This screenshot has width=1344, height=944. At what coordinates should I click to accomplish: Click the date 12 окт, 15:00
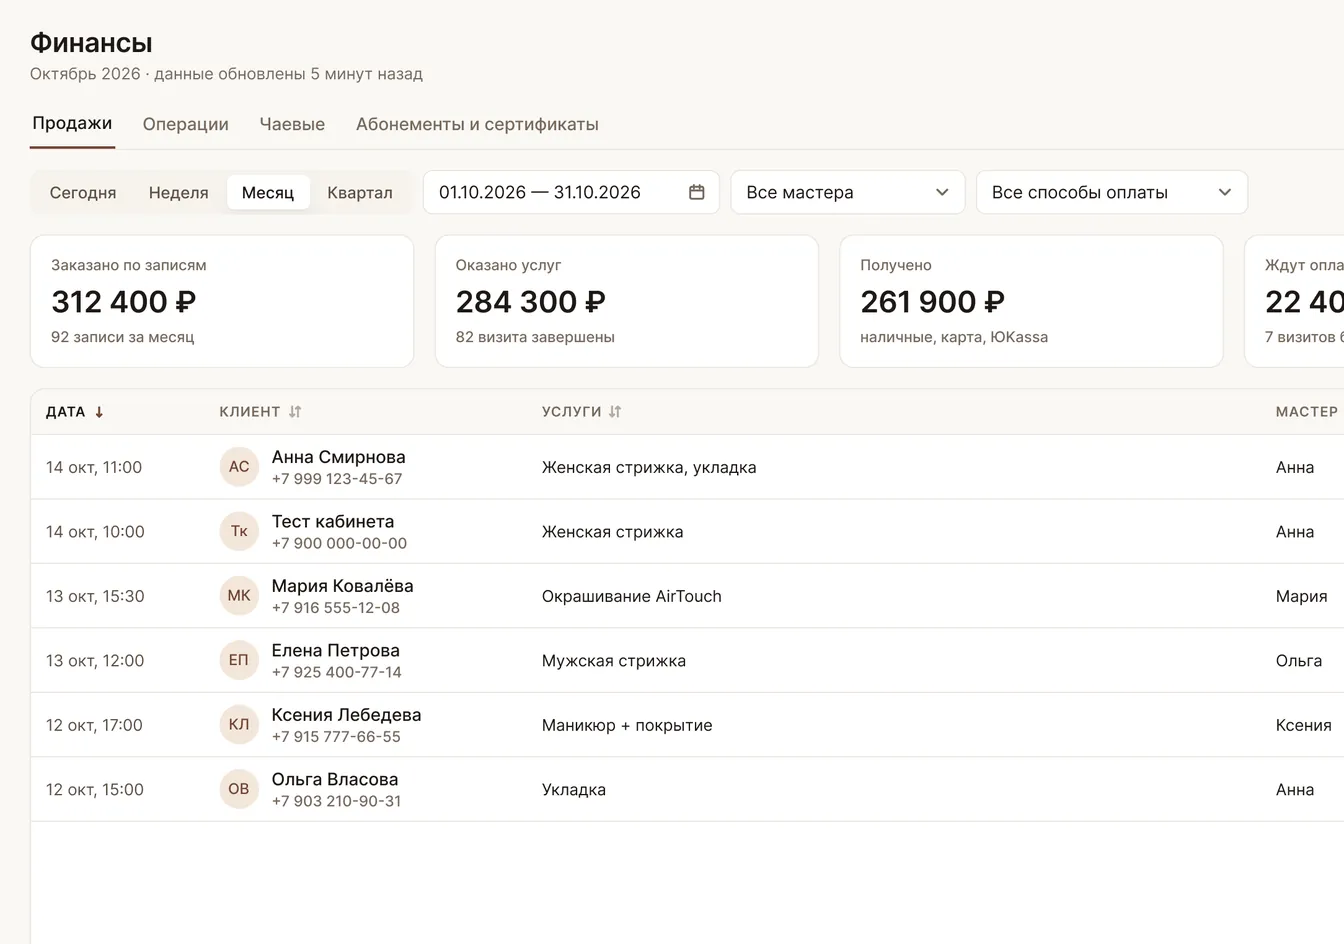95,790
